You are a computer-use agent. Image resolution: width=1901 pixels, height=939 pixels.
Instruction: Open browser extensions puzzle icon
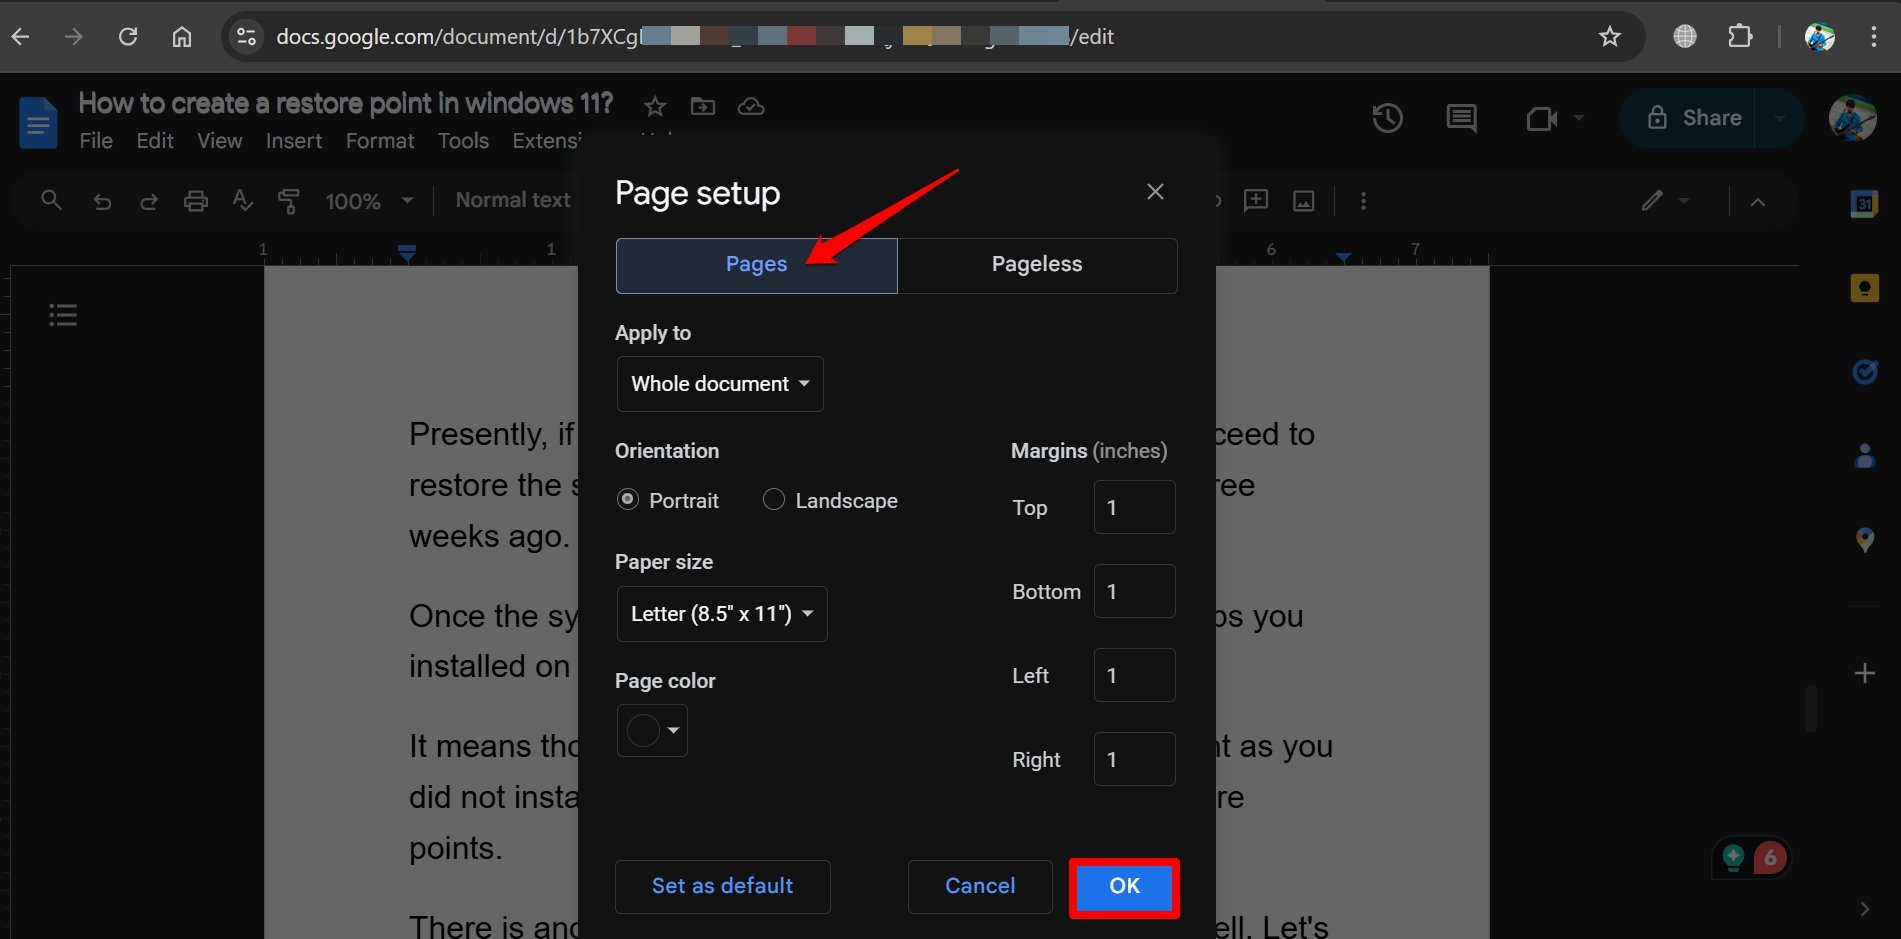pyautogui.click(x=1740, y=37)
